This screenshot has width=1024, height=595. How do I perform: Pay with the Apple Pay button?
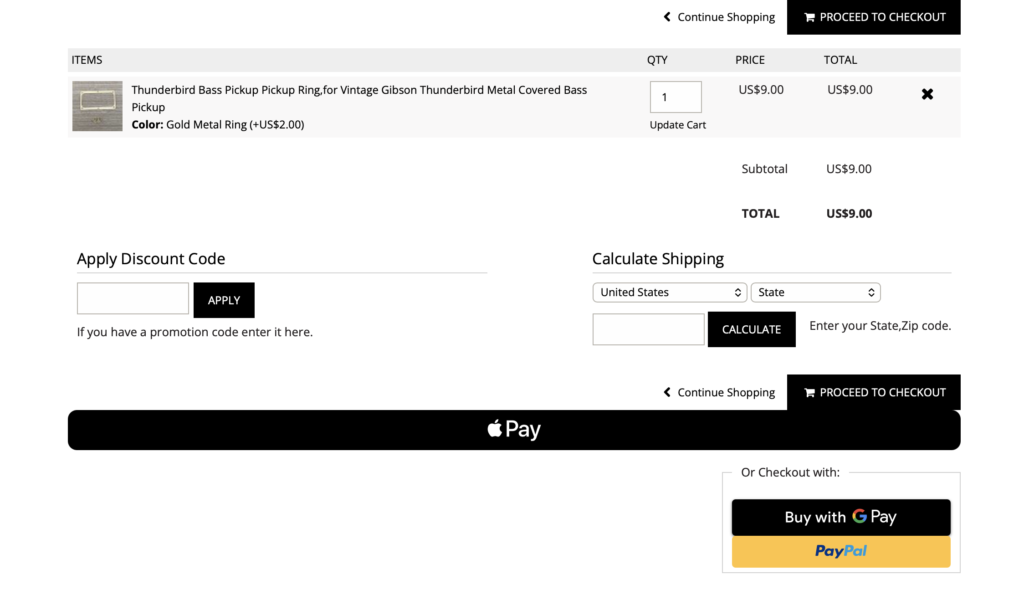click(x=514, y=430)
